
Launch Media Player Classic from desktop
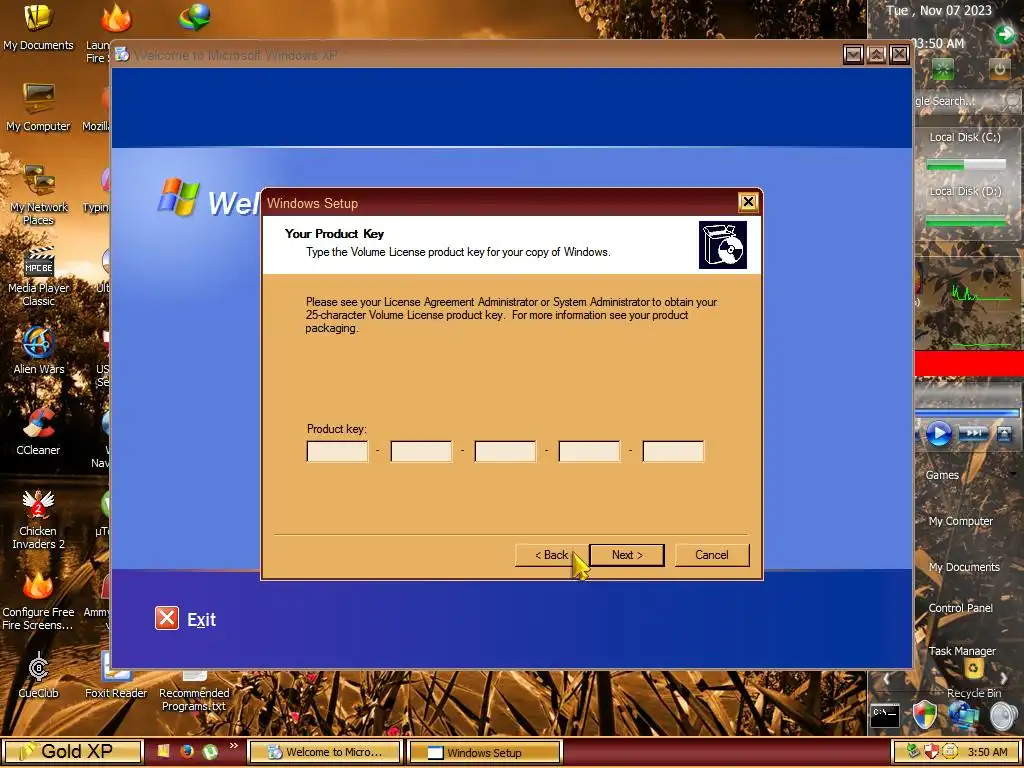[39, 276]
